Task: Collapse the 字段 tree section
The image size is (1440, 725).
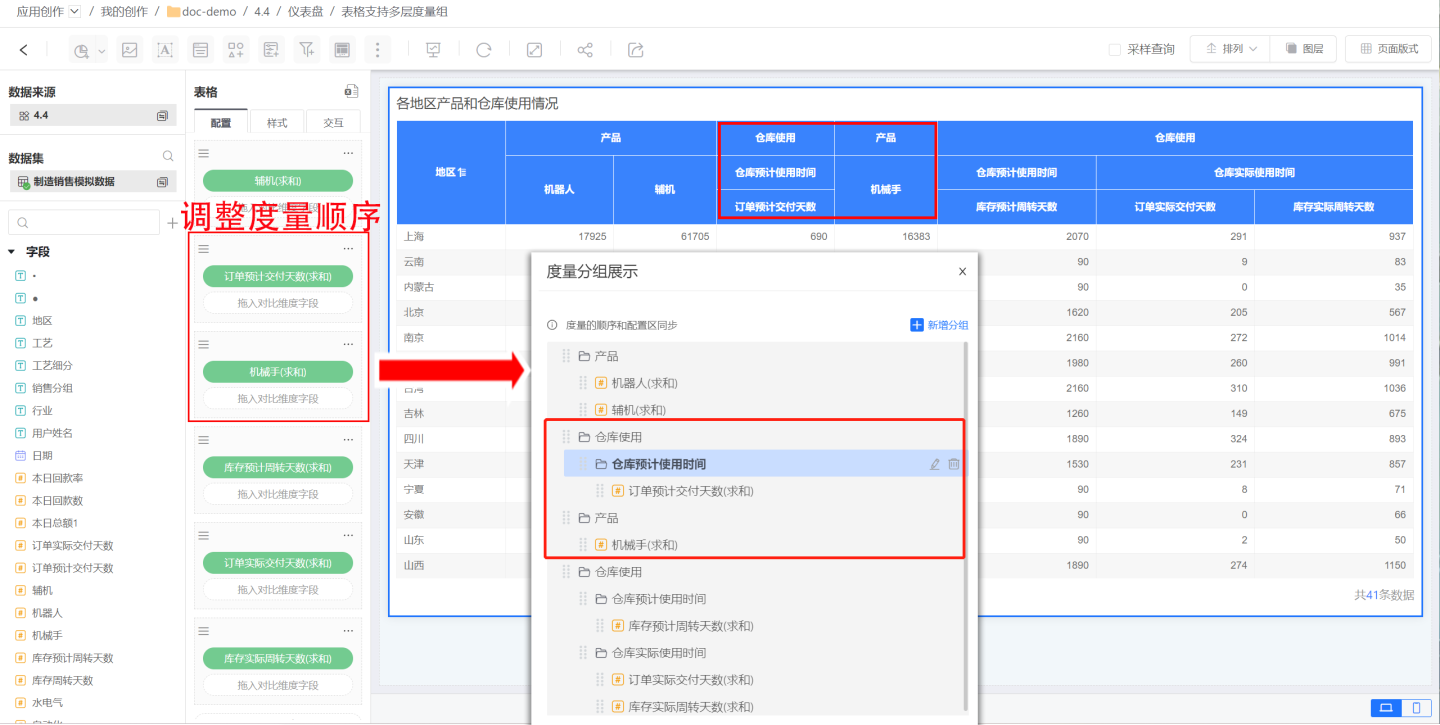Action: coord(12,252)
